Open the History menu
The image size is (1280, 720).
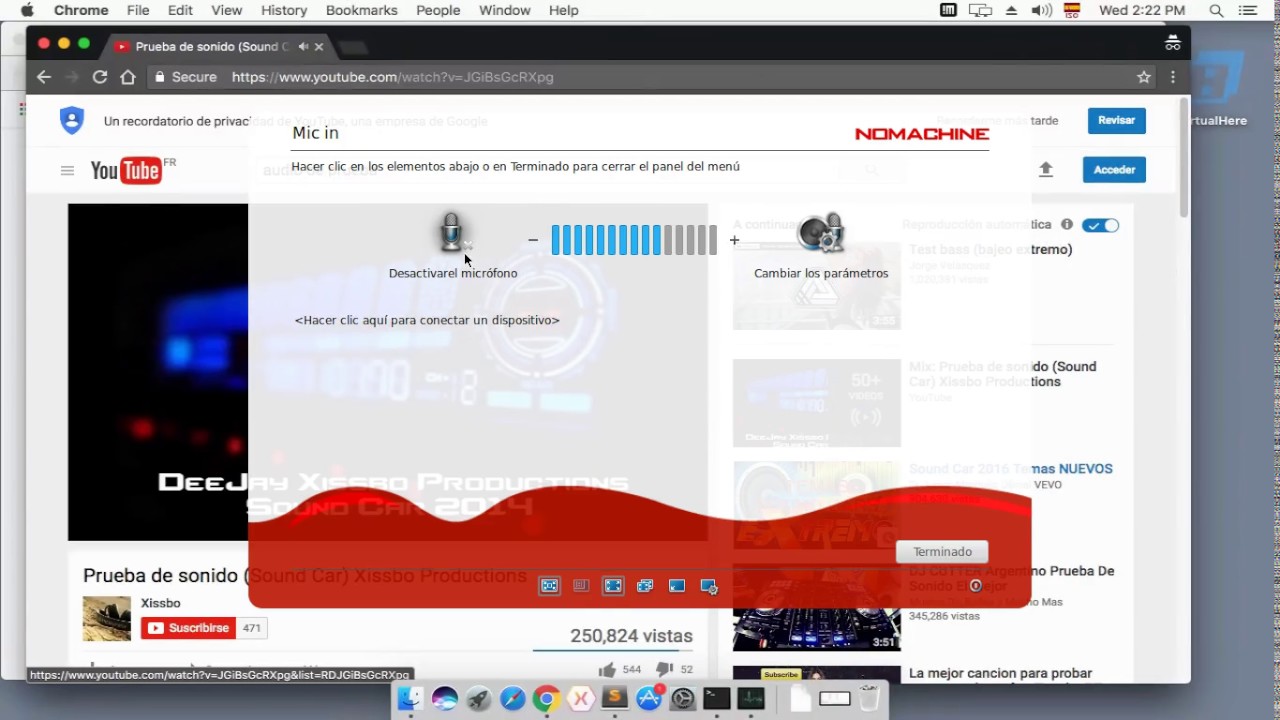[284, 10]
